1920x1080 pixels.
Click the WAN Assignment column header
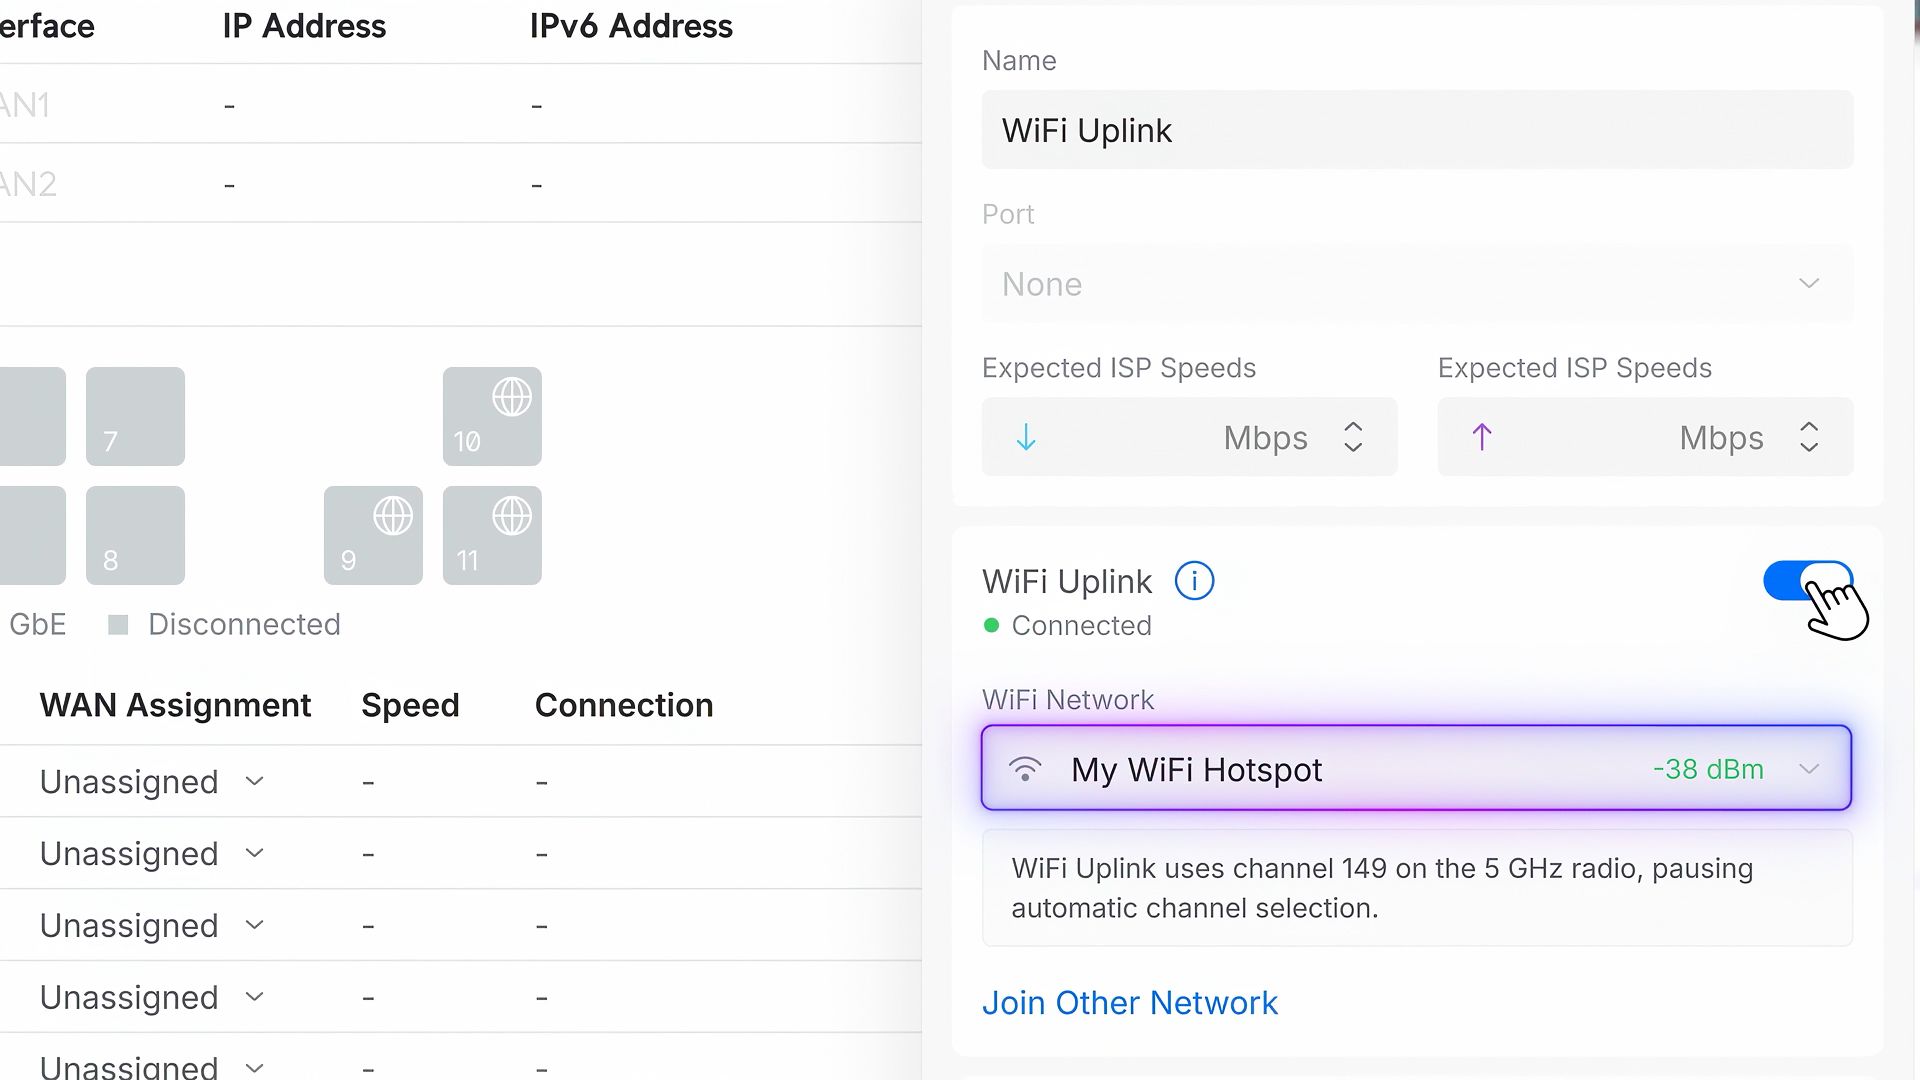coord(175,705)
